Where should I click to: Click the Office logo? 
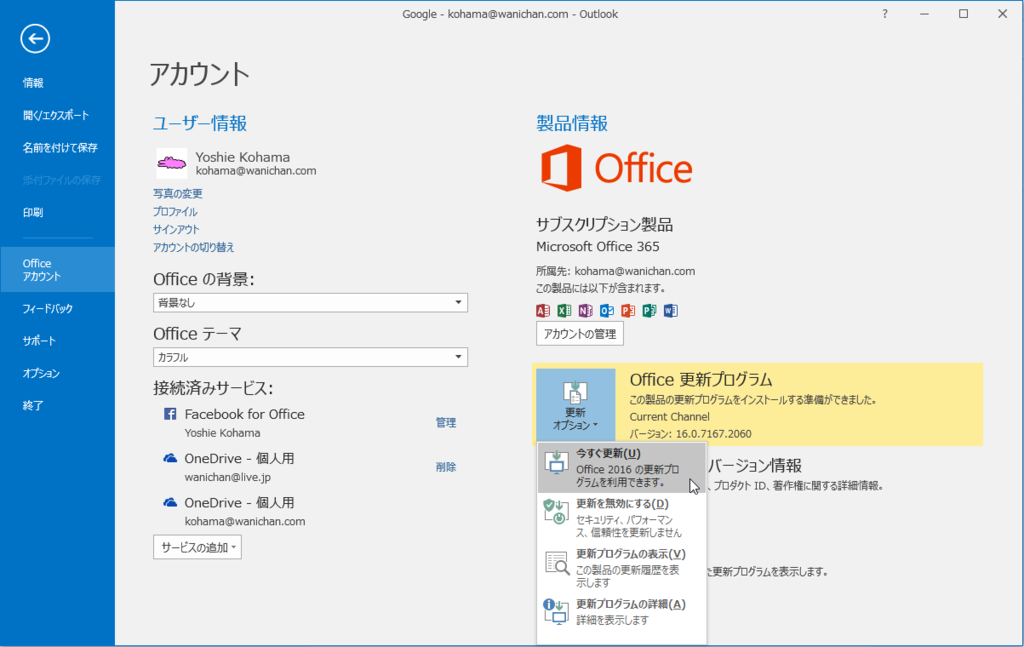point(616,168)
